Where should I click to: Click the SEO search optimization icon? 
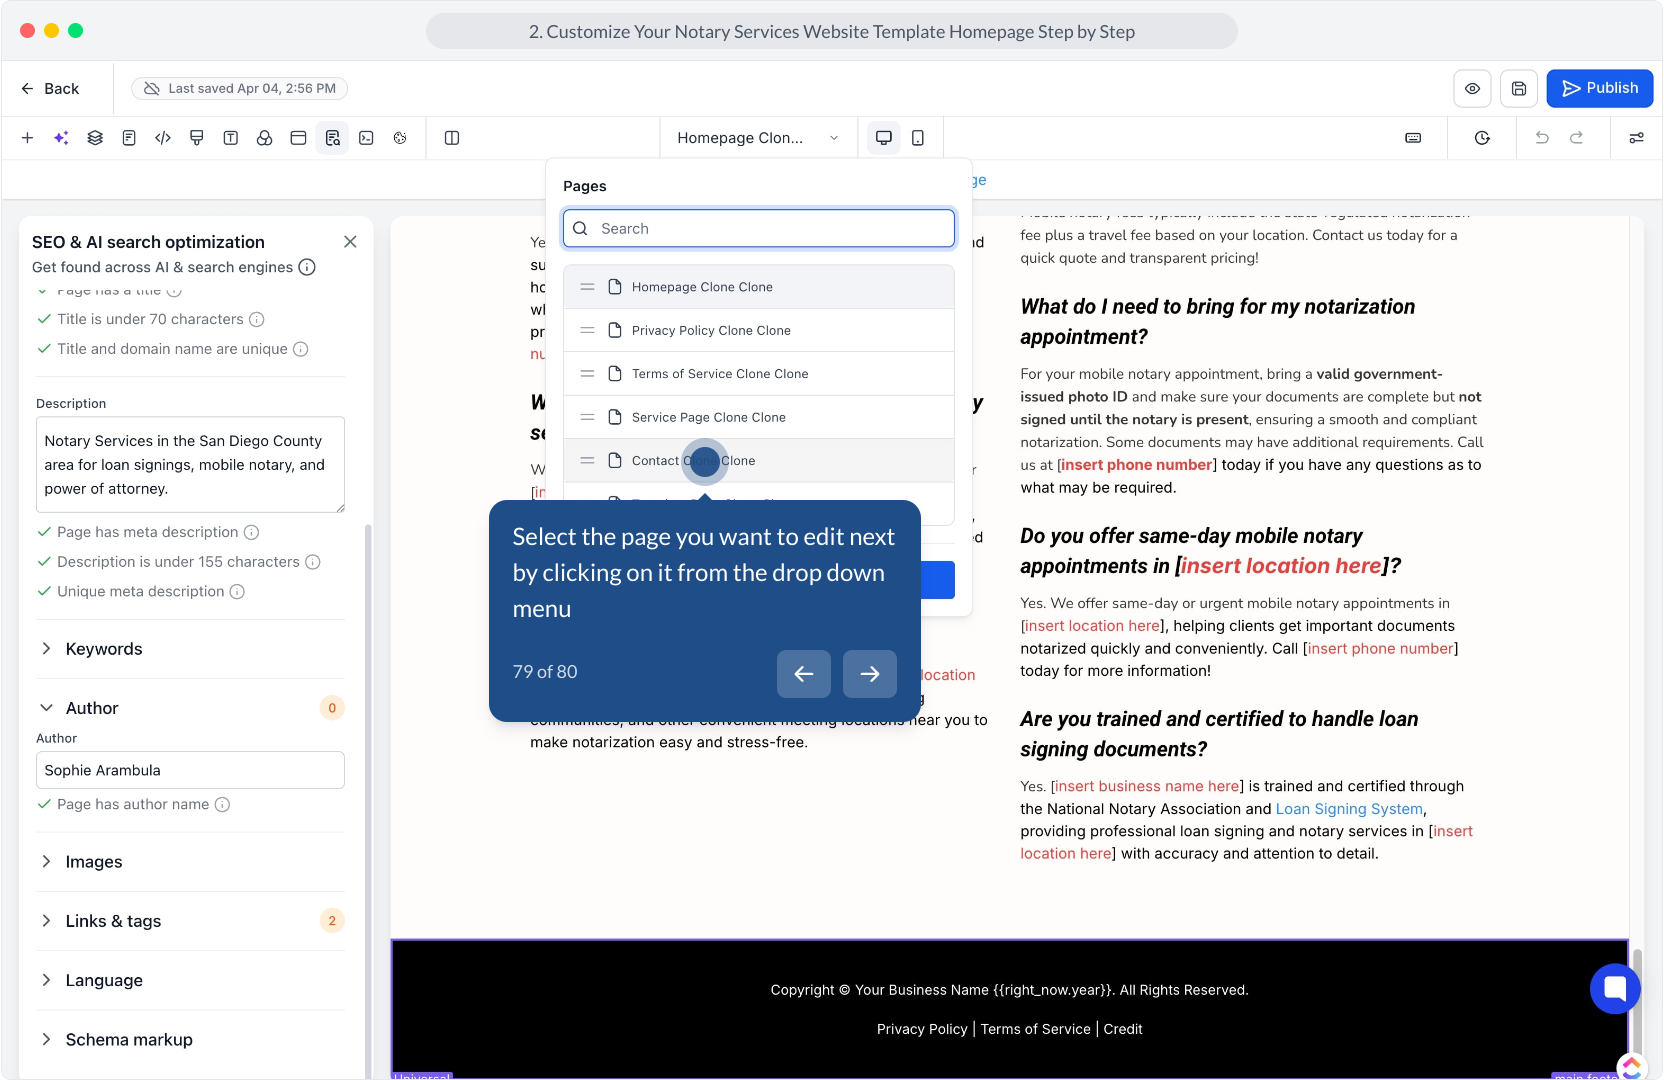[x=332, y=138]
